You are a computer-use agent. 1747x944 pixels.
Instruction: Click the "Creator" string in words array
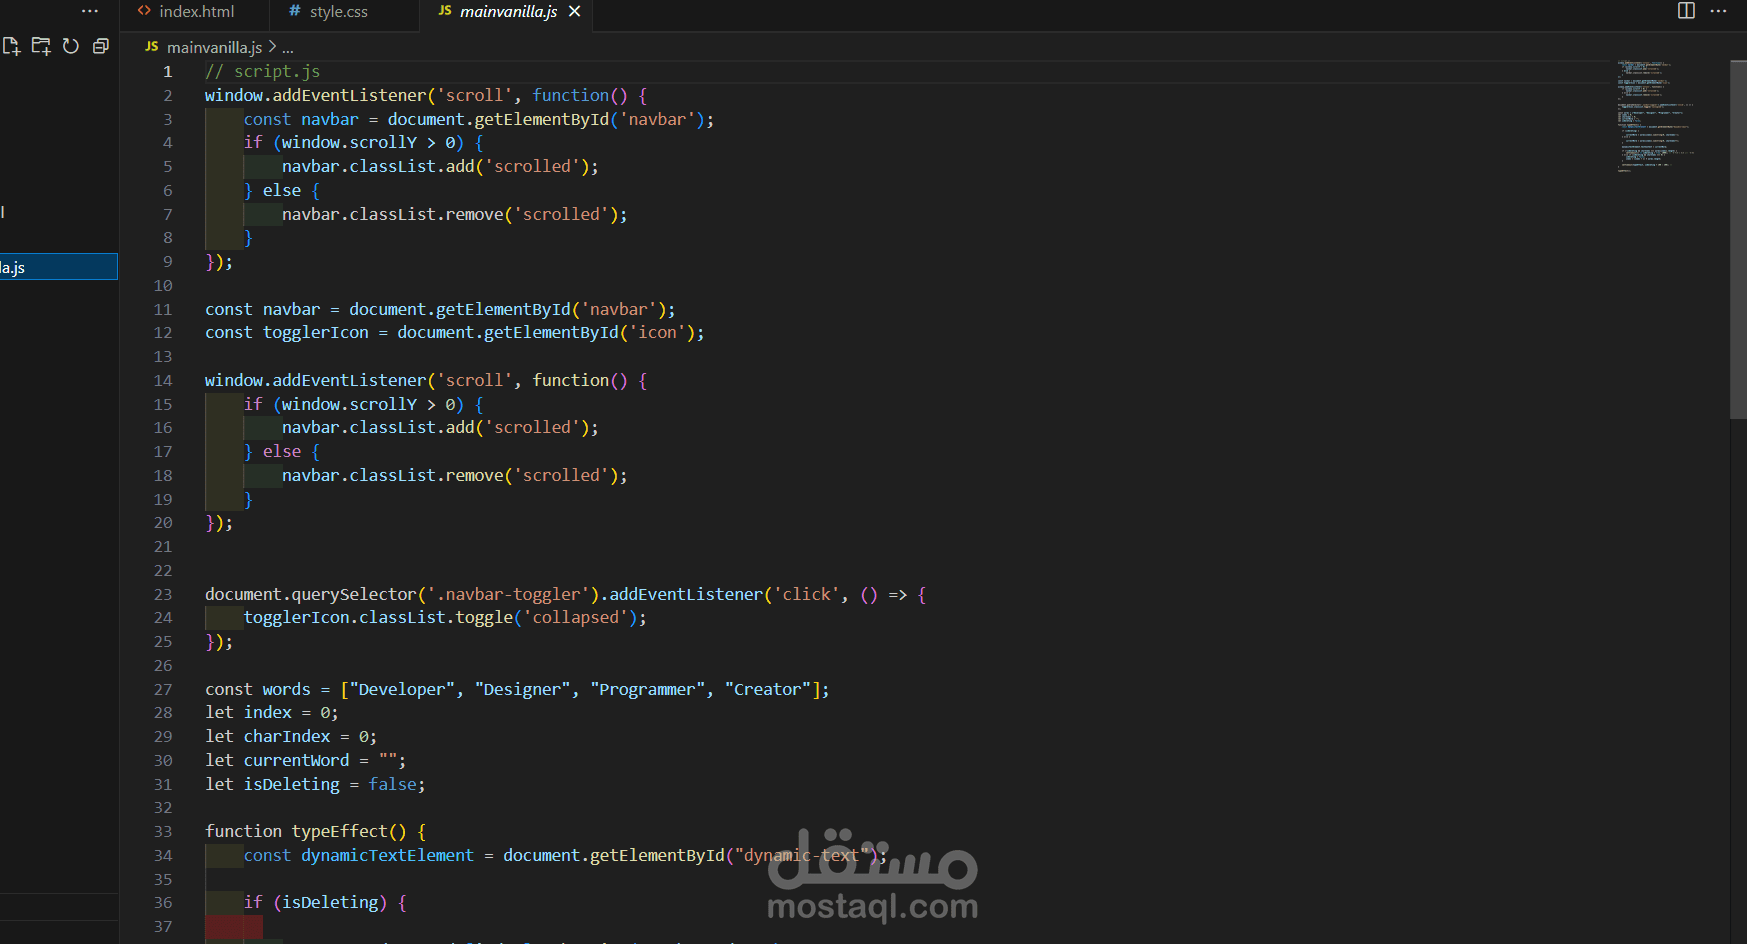pyautogui.click(x=768, y=689)
